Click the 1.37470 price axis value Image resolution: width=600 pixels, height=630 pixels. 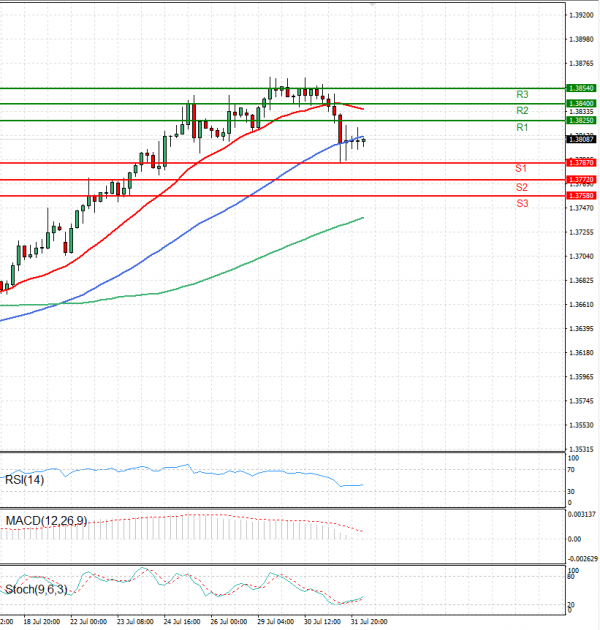[x=582, y=208]
